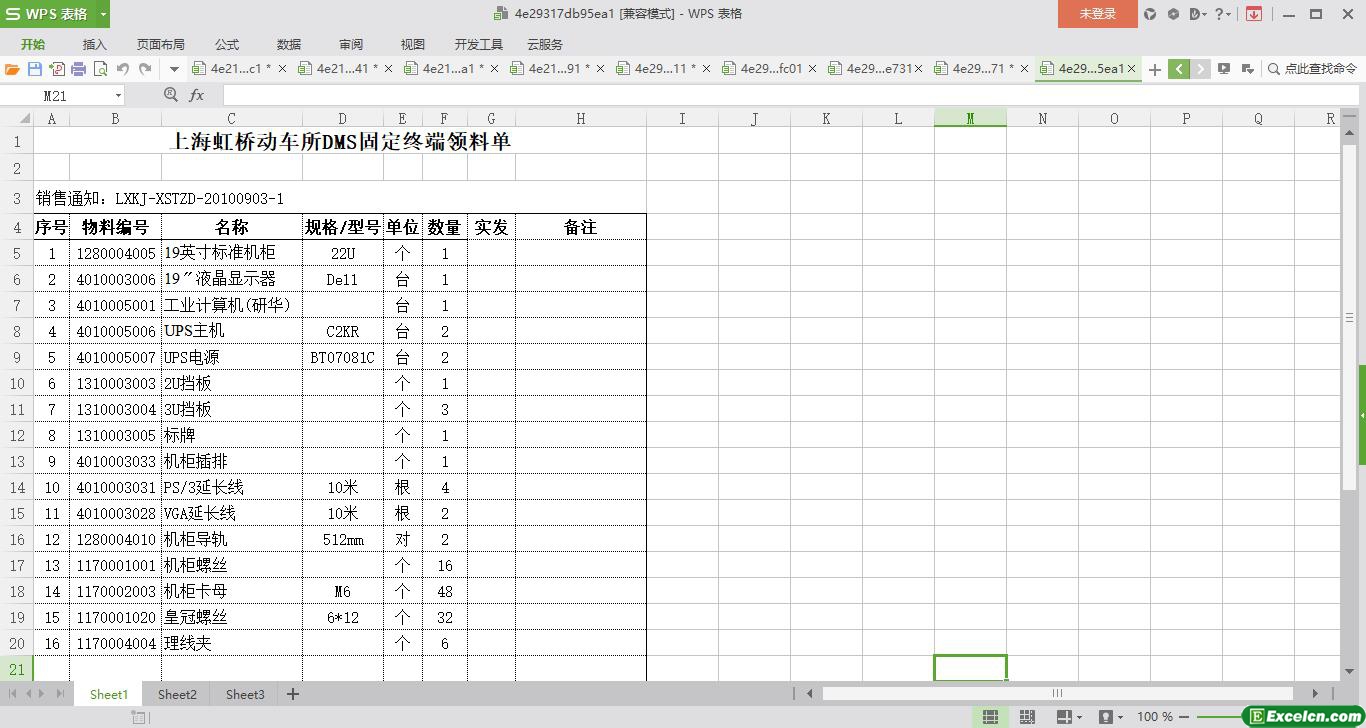
Task: Open Print Preview from the quick toolbar
Action: pyautogui.click(x=100, y=69)
